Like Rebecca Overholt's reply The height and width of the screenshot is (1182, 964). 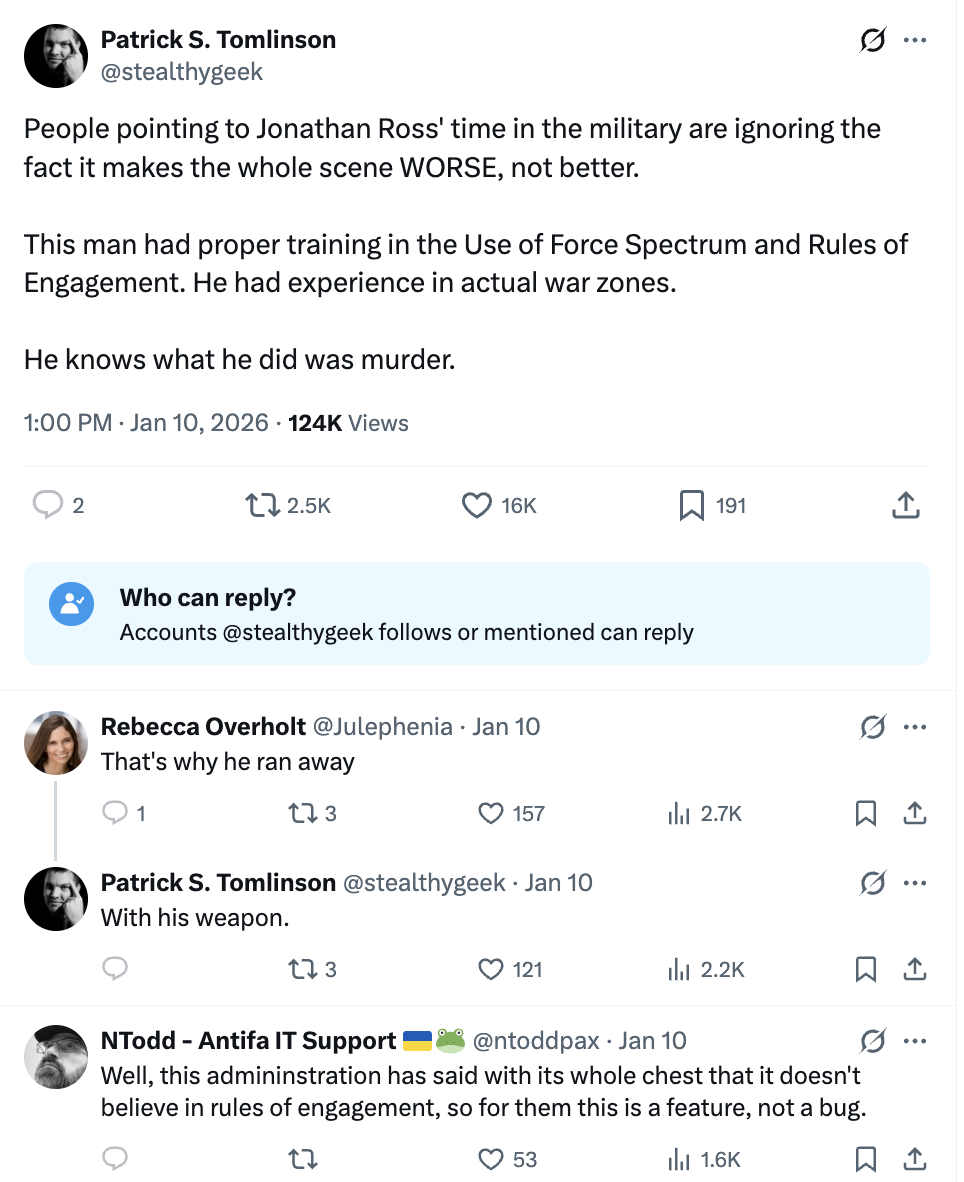[x=491, y=814]
